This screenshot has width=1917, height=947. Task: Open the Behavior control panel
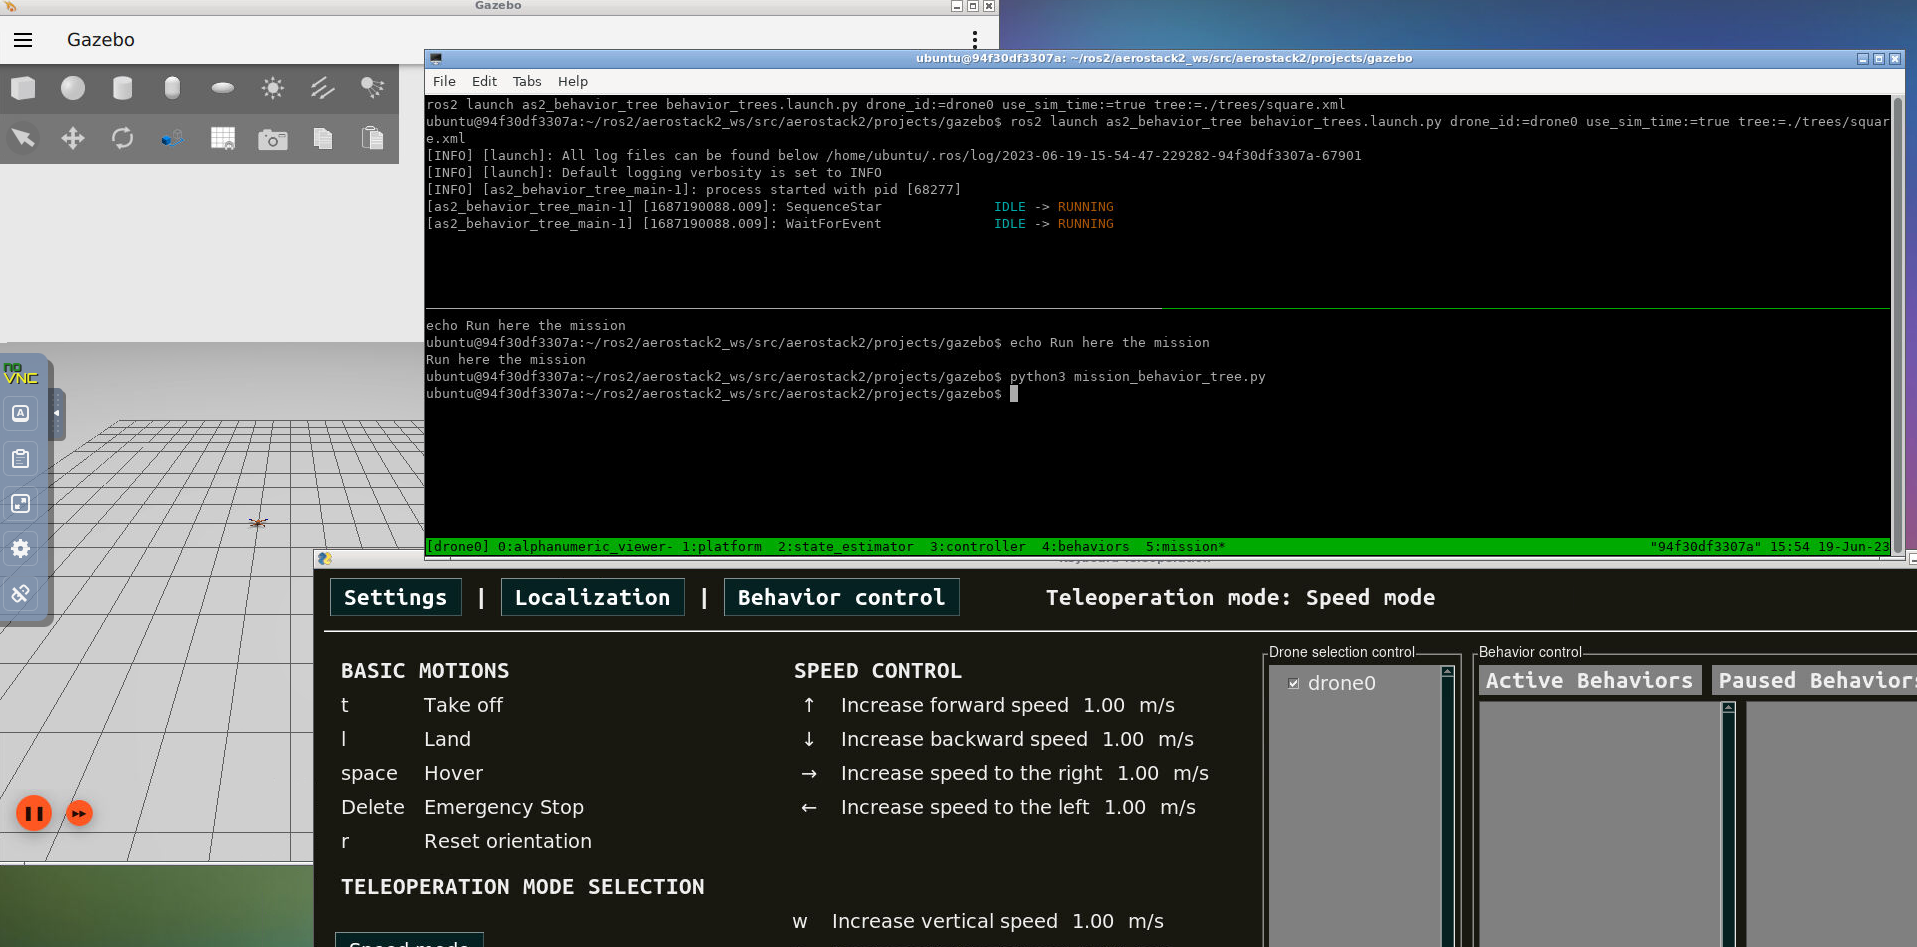(841, 597)
